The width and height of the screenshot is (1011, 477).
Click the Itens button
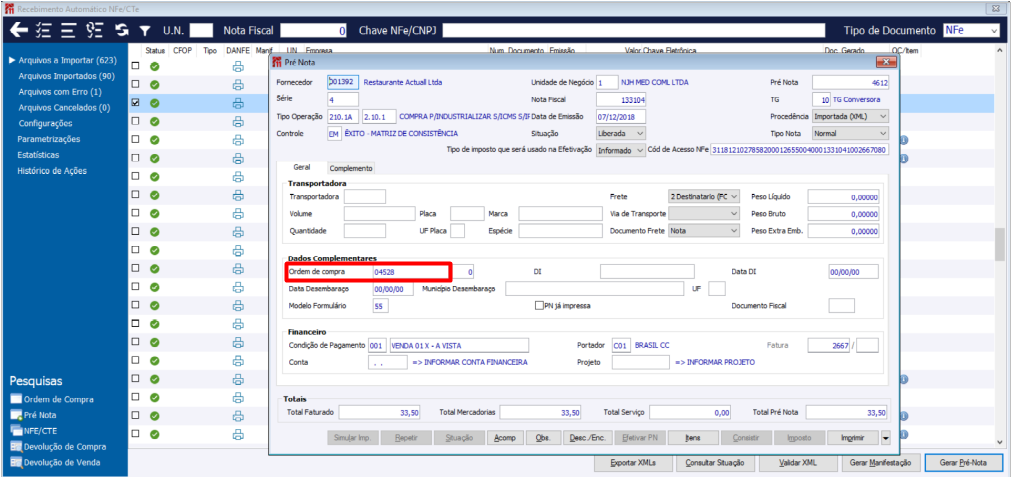coord(694,438)
